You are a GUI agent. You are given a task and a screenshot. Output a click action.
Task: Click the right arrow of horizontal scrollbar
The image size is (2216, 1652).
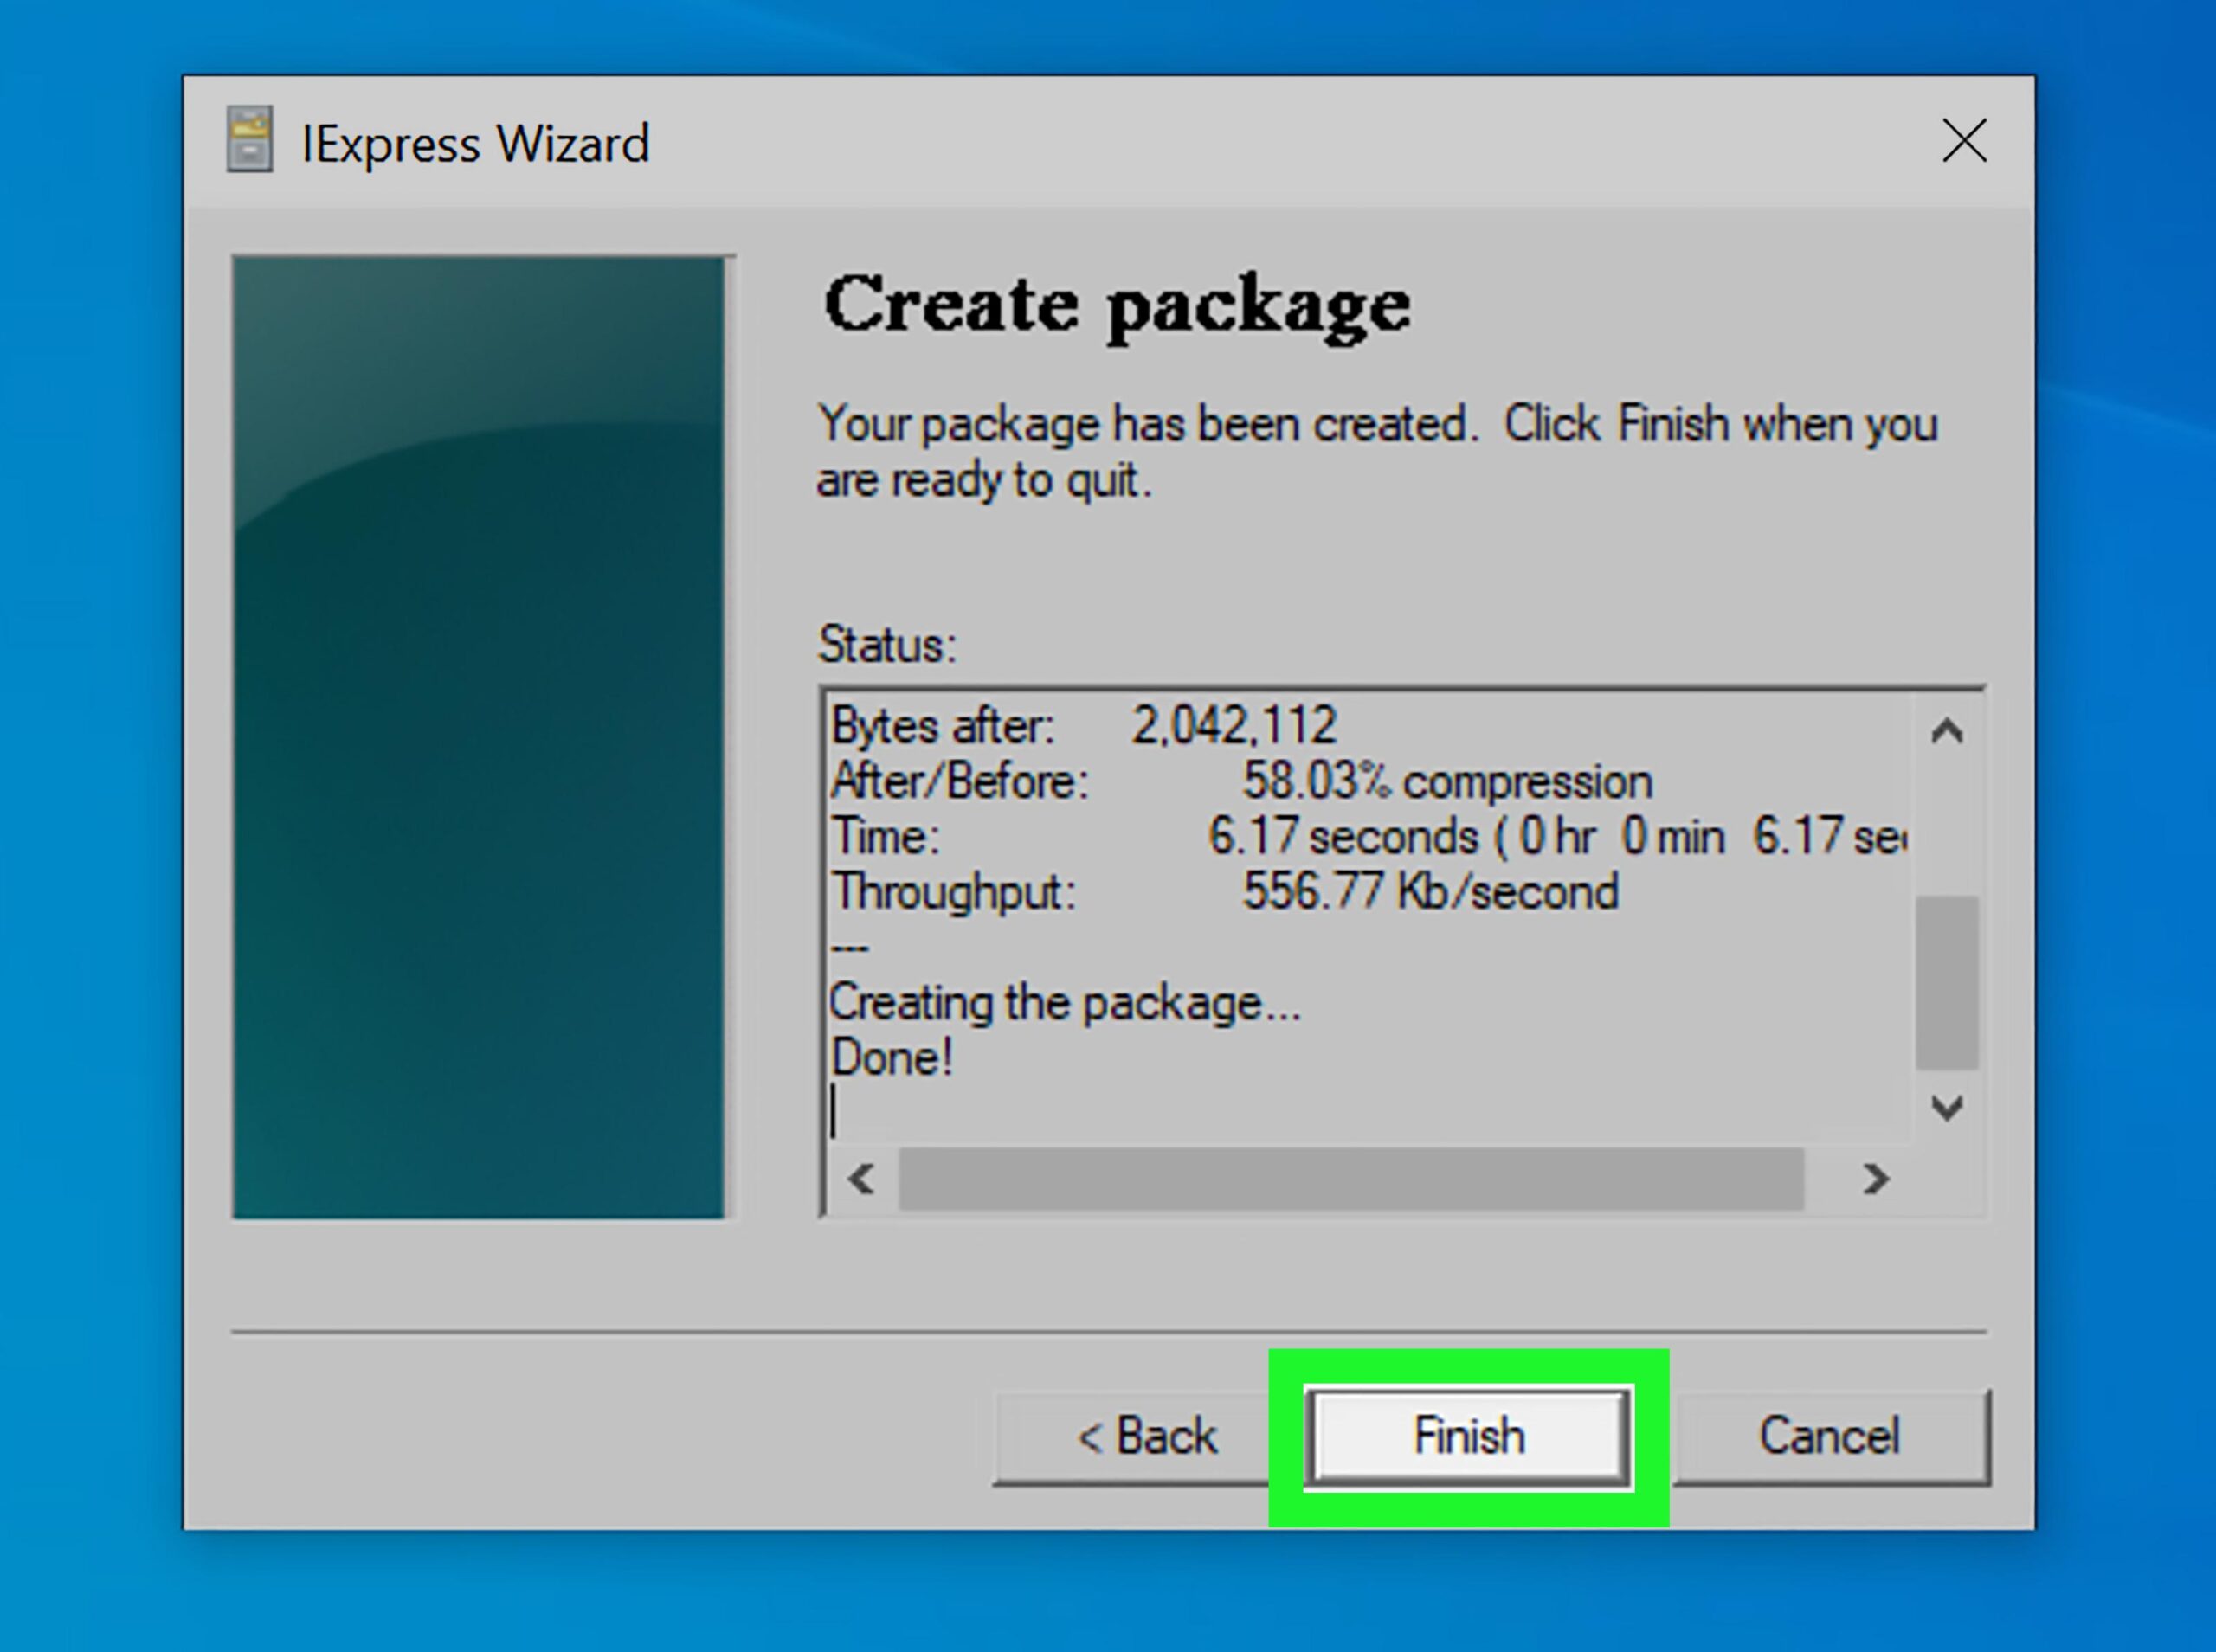click(1875, 1180)
